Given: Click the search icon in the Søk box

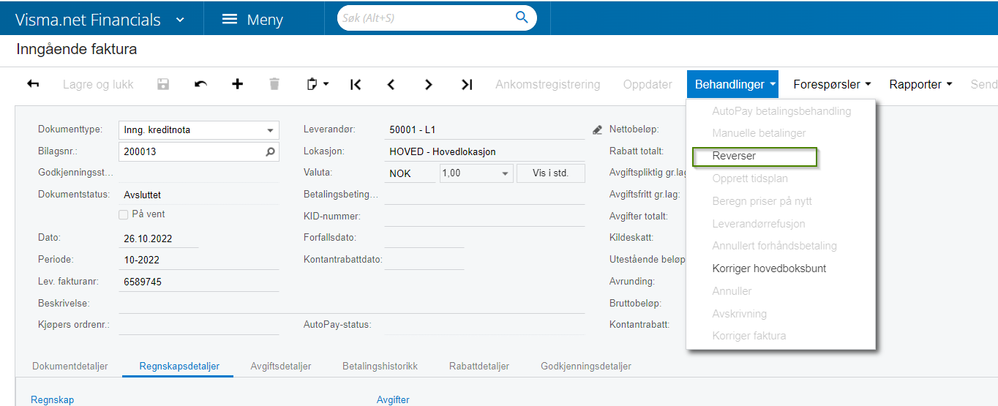Looking at the screenshot, I should pos(522,18).
